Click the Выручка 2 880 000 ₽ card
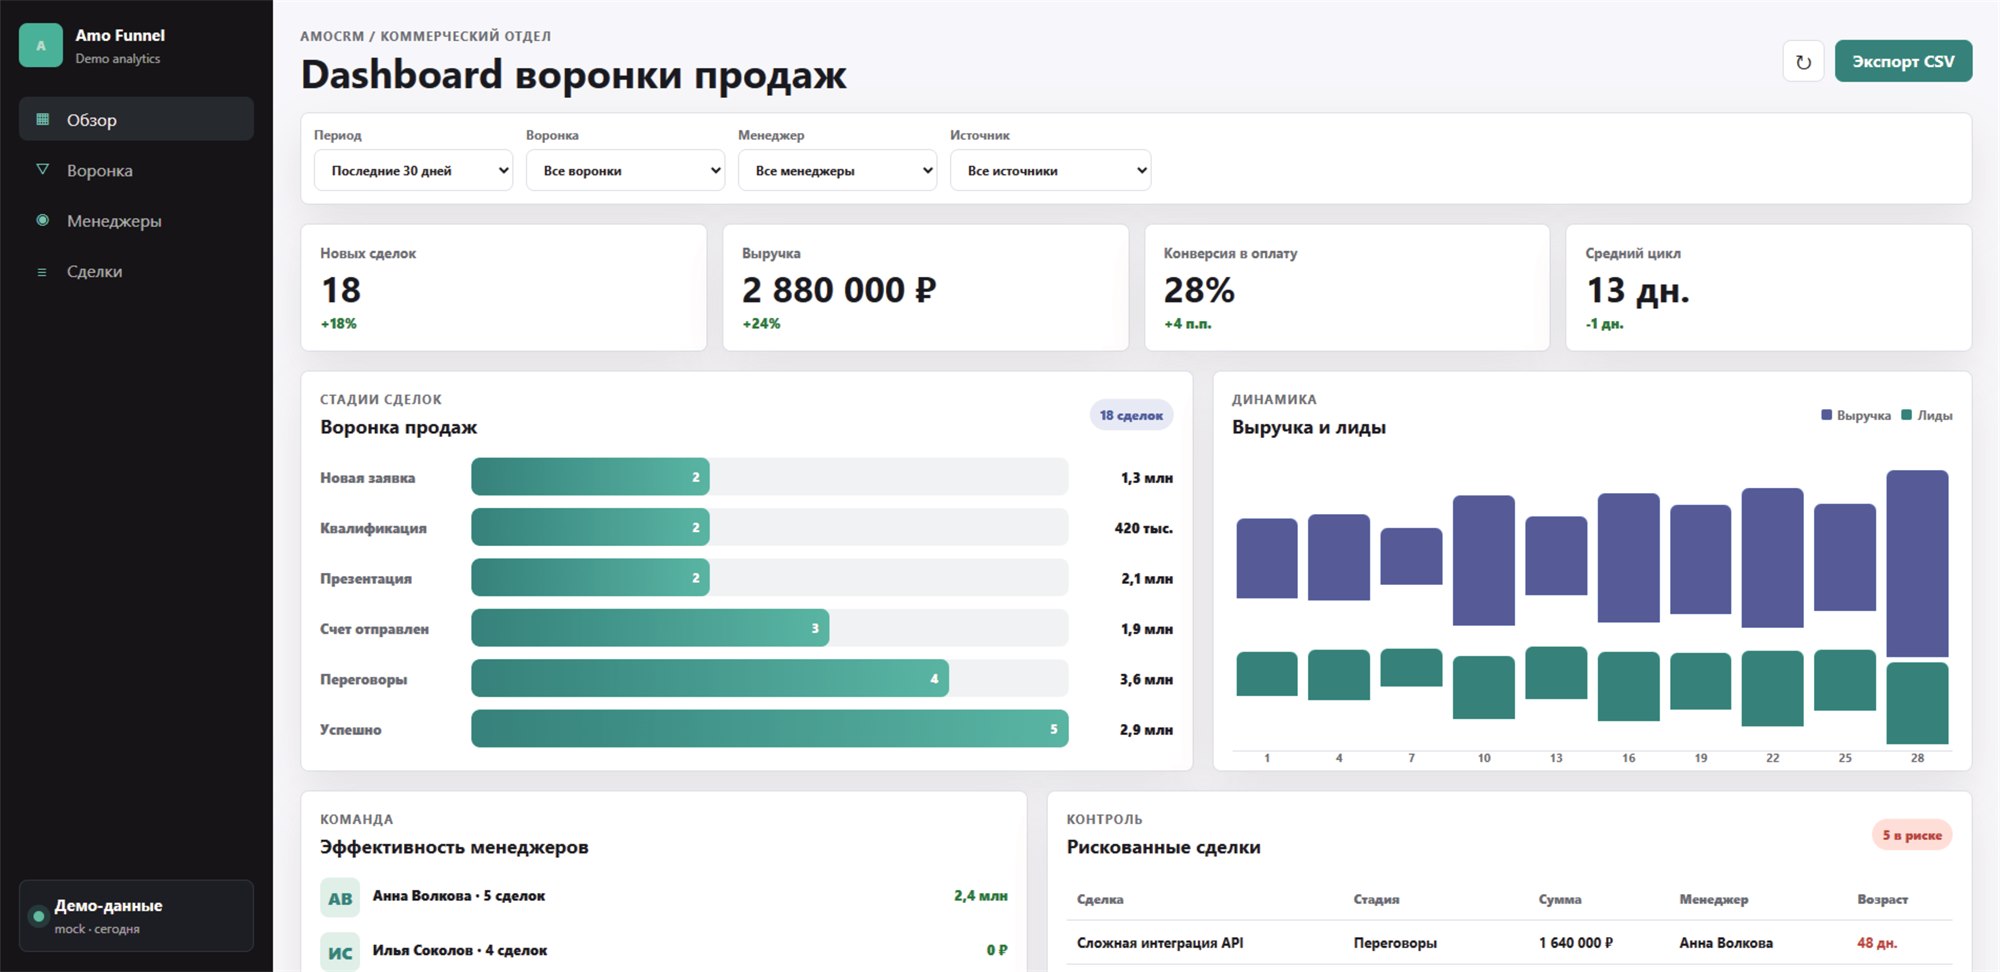 [x=926, y=287]
